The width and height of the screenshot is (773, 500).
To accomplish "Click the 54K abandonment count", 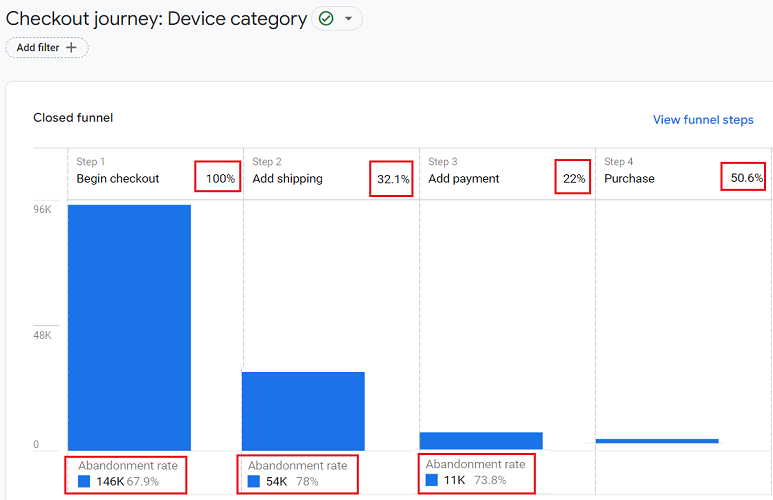I will (277, 481).
